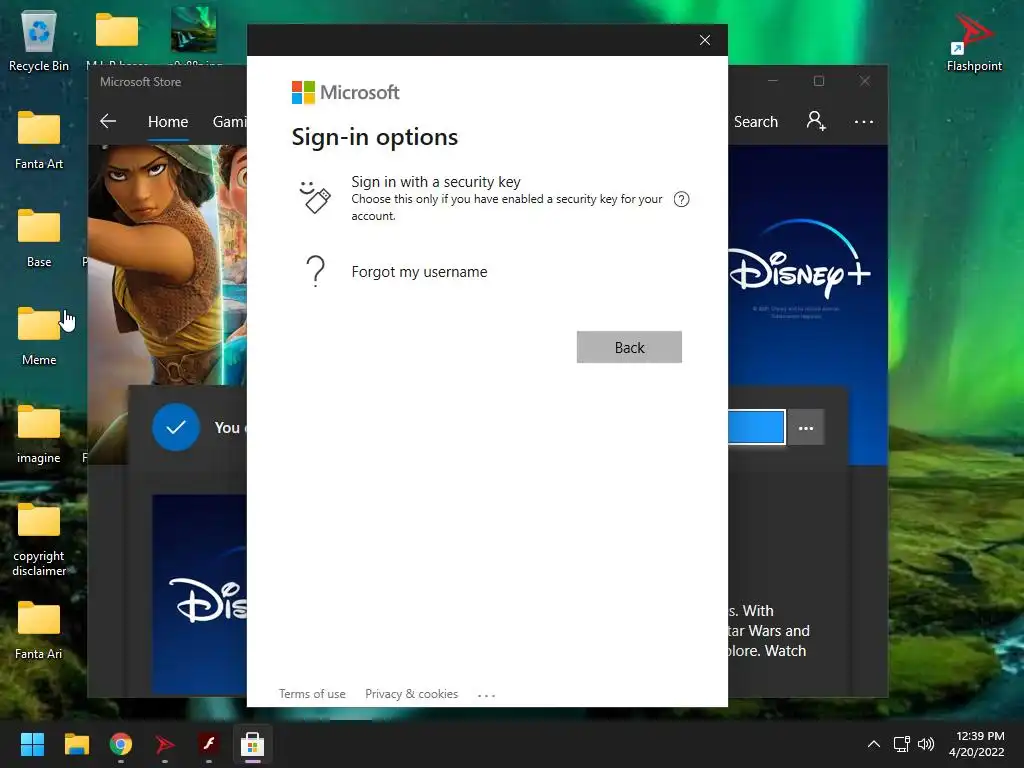Viewport: 1024px width, 768px height.
Task: Open the Flashpoint desktop shortcut
Action: click(x=974, y=41)
